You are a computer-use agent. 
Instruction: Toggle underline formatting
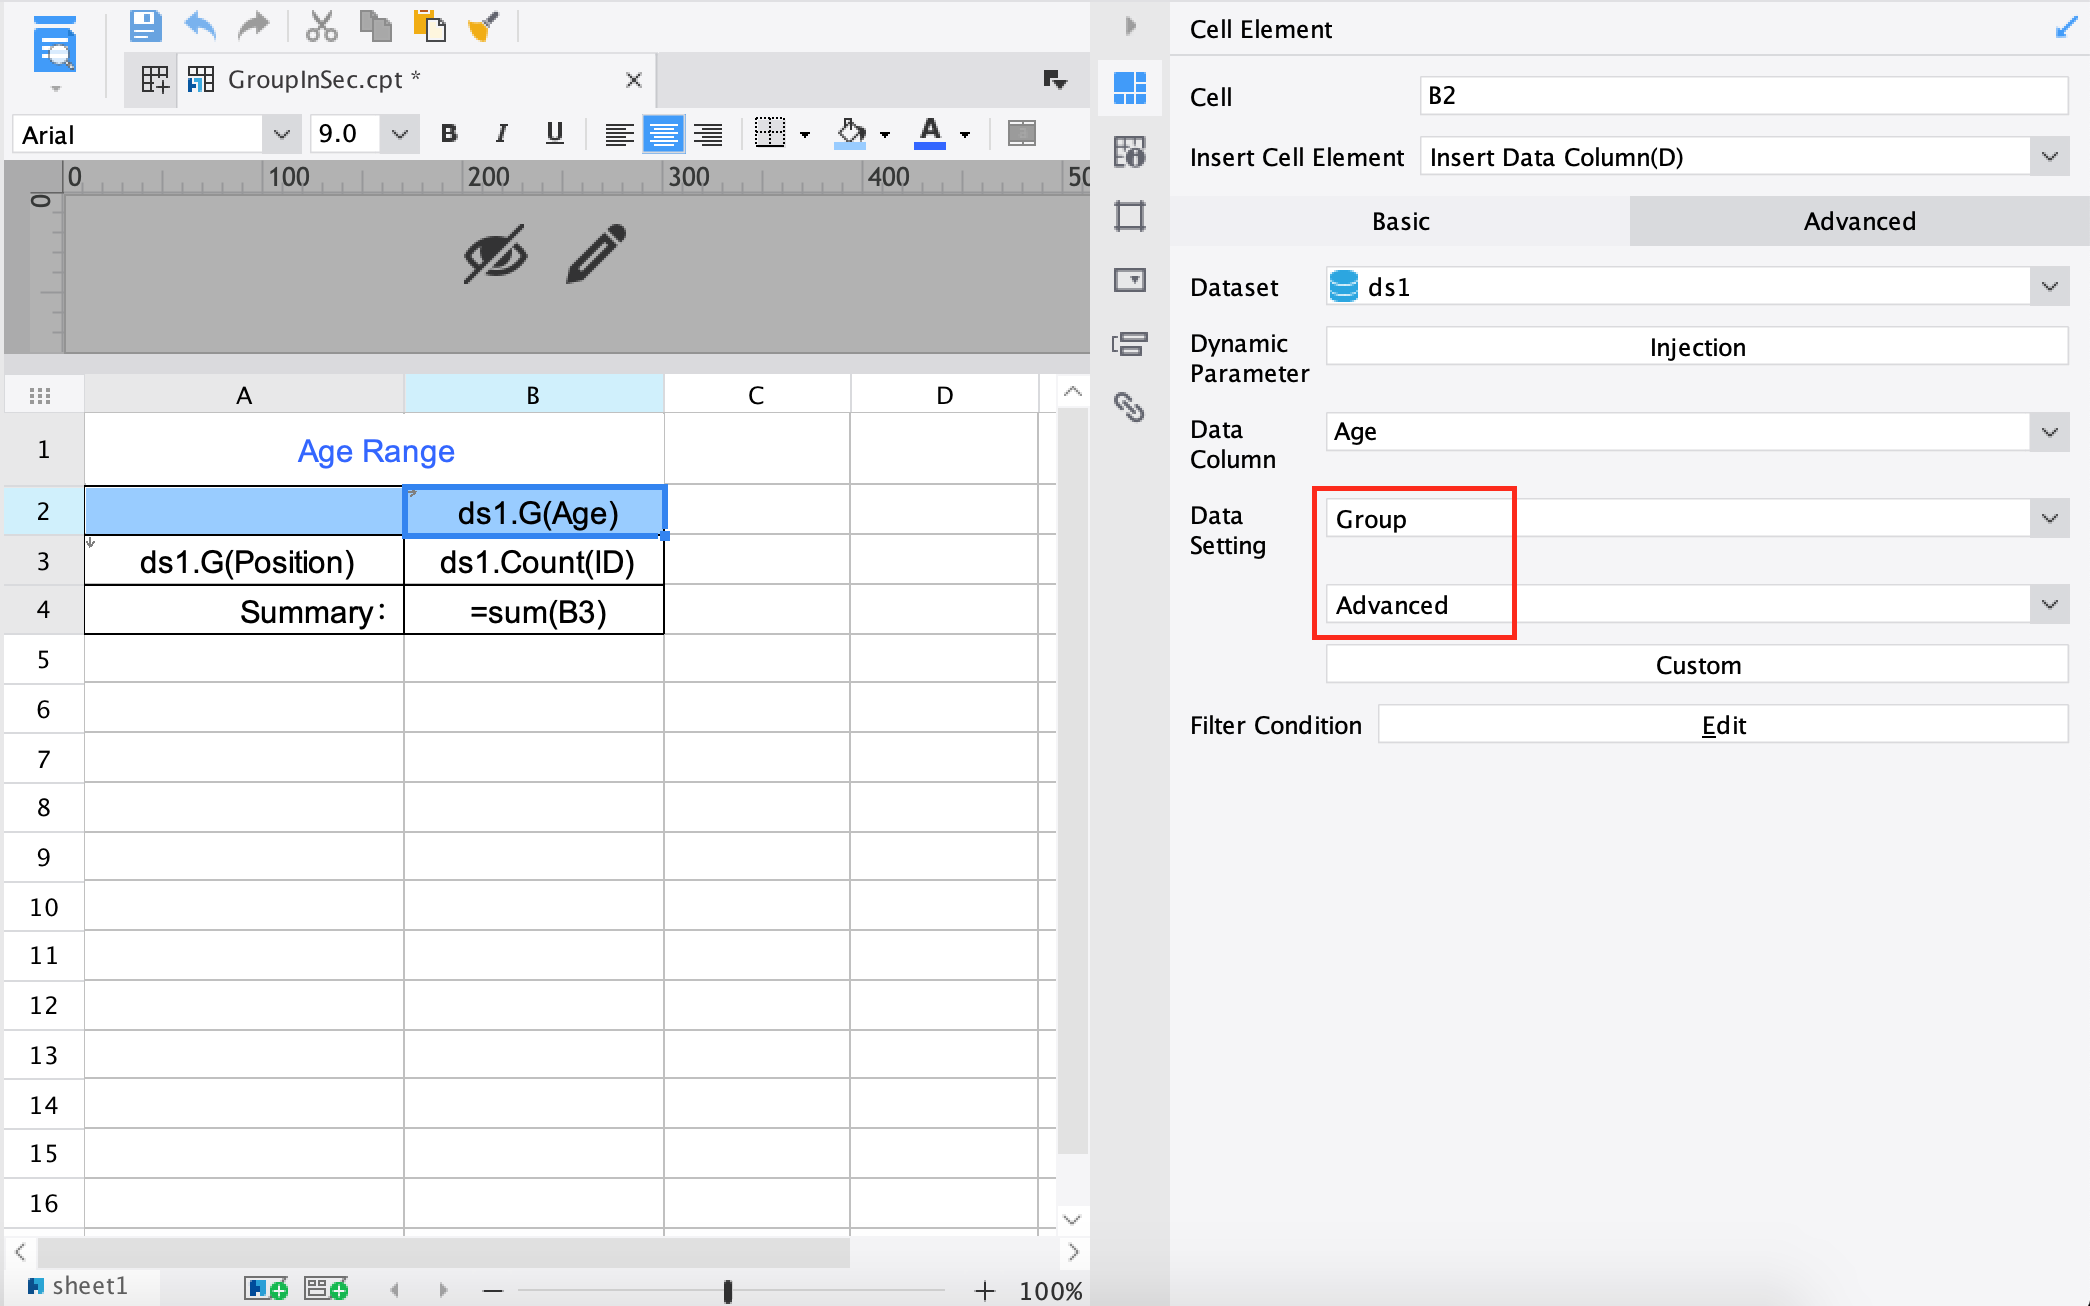[554, 133]
